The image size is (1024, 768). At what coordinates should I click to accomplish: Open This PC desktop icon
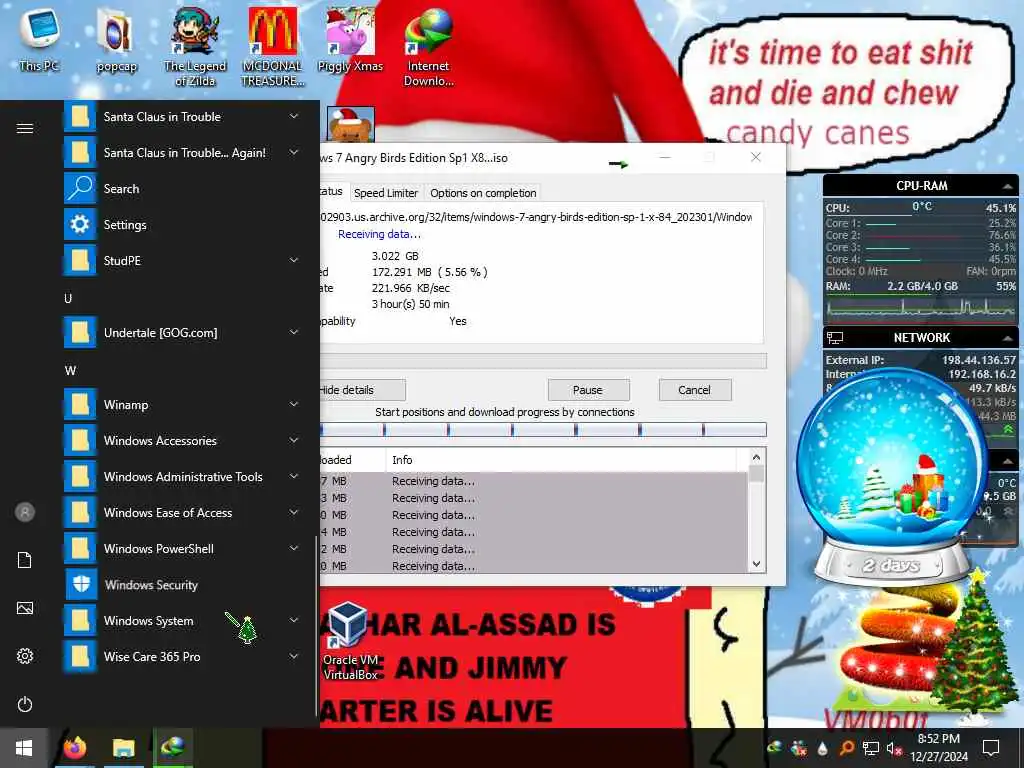click(39, 39)
